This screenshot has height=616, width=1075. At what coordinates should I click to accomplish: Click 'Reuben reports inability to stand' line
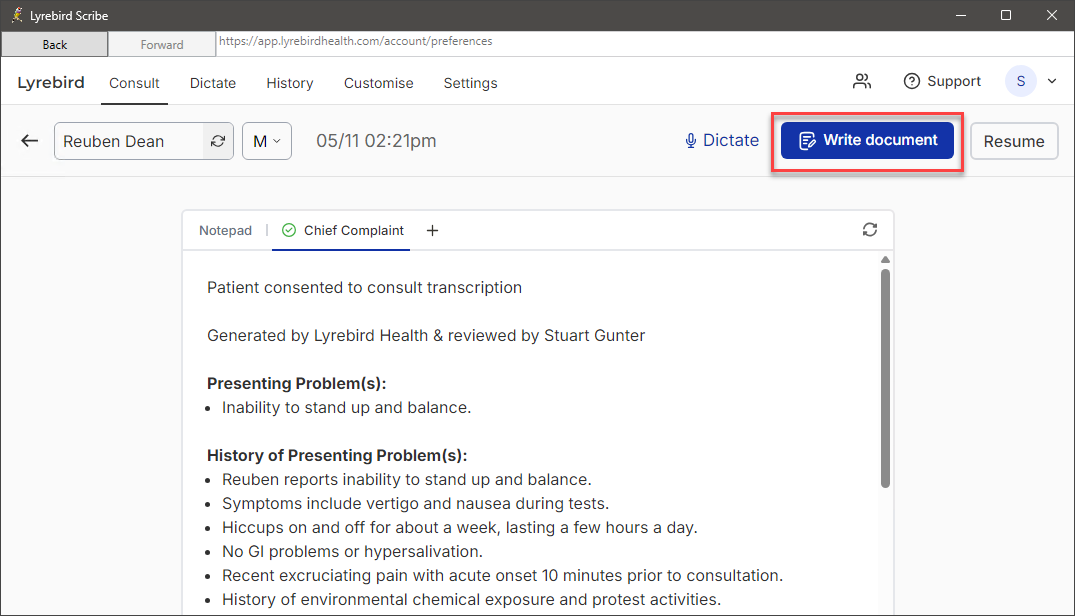(407, 480)
